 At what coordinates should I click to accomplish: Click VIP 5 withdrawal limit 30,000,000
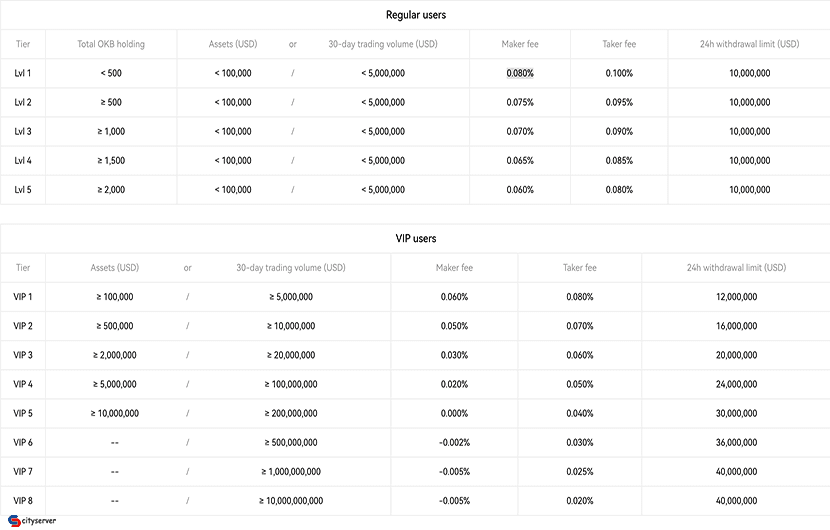pyautogui.click(x=736, y=413)
